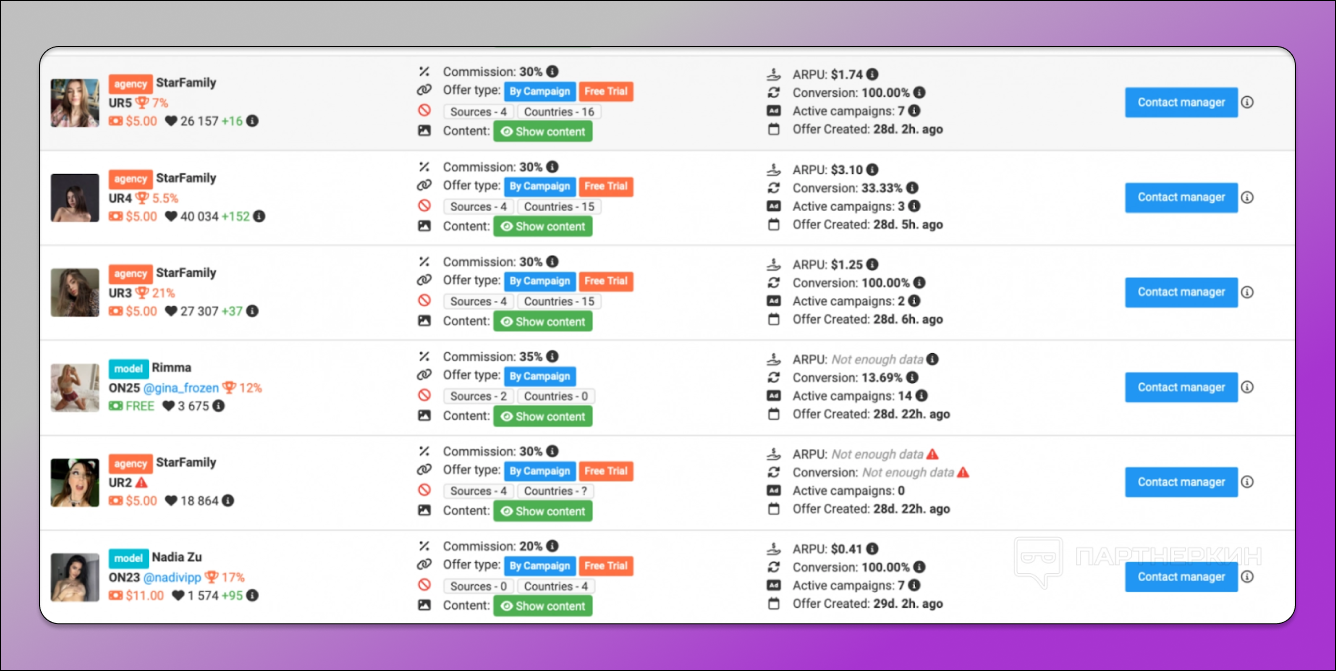Click info icon next to UR5 Commission 30%
This screenshot has width=1336, height=671.
553,72
